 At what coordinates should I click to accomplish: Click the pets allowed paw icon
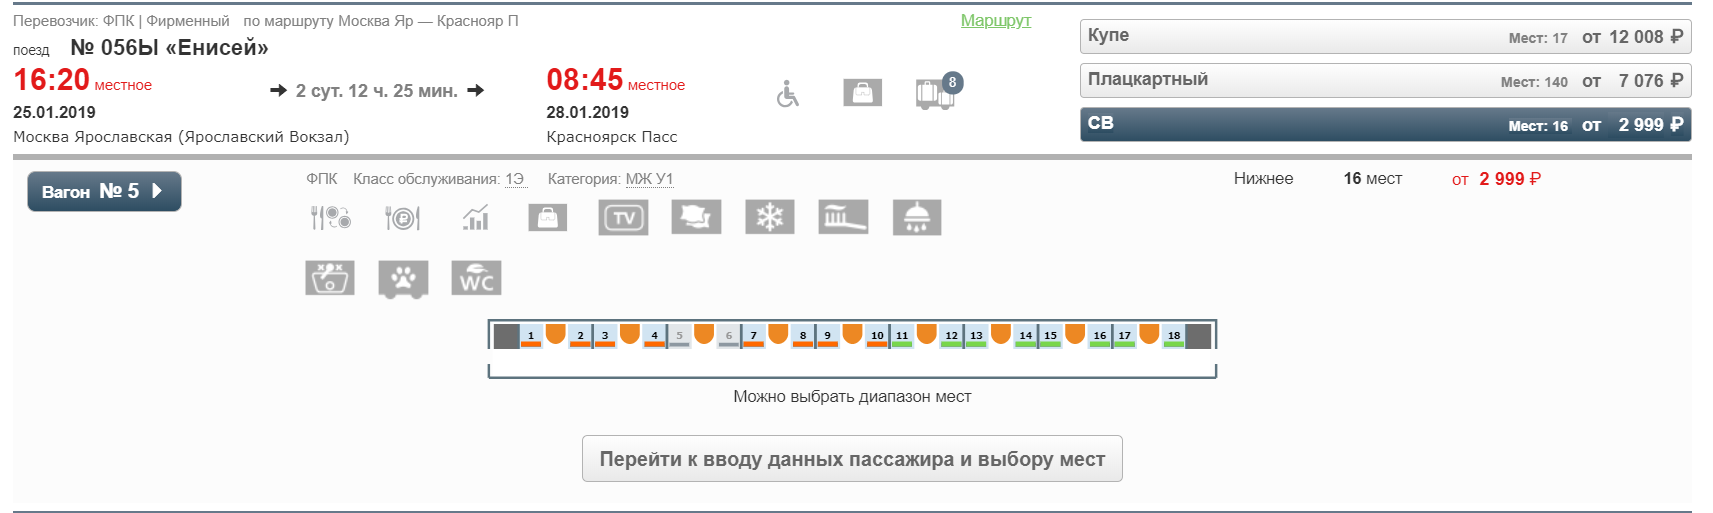coord(403,278)
